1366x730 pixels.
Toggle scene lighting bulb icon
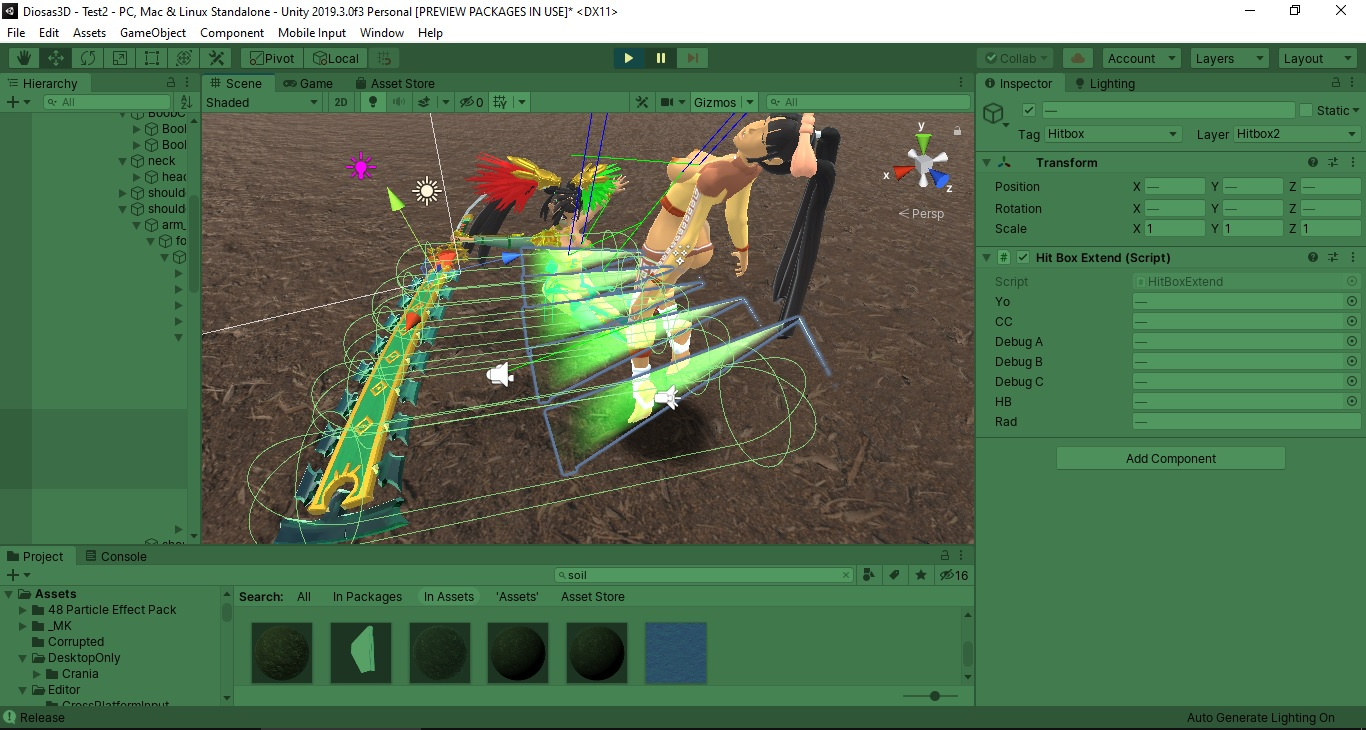click(x=374, y=102)
